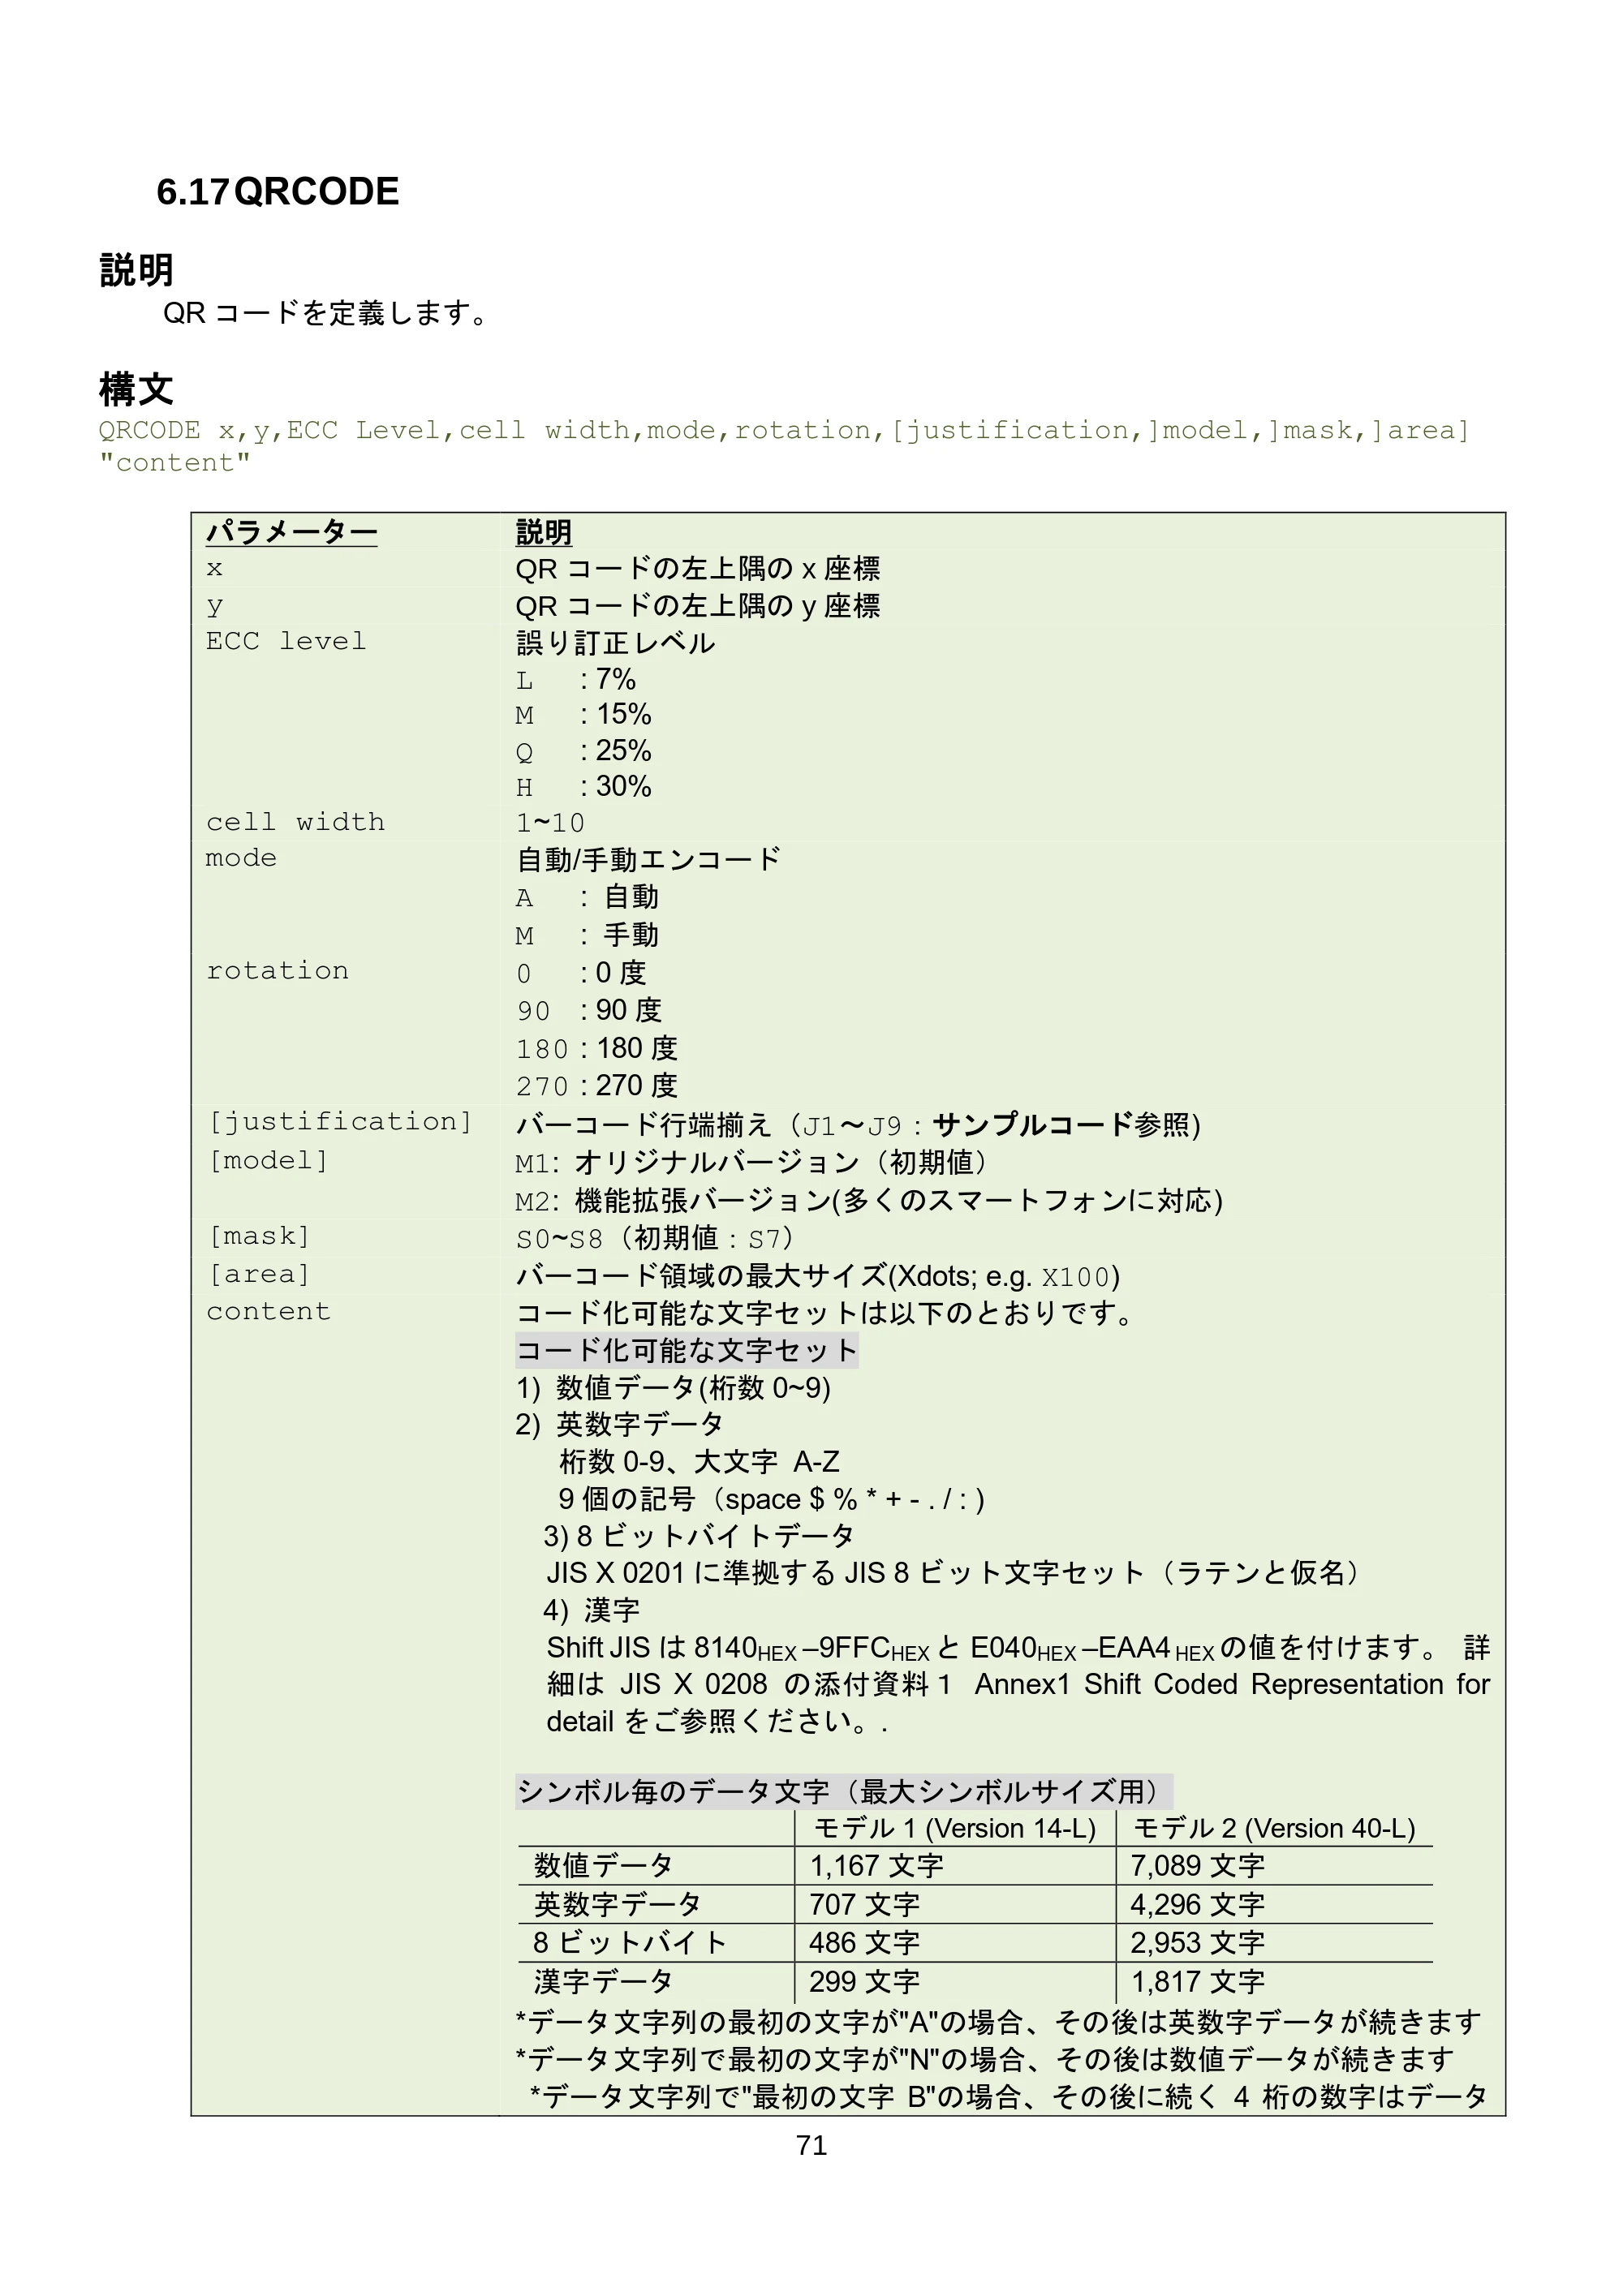The image size is (1623, 2296).
Task: Click the '"content"' syntax text
Action: pyautogui.click(x=174, y=463)
